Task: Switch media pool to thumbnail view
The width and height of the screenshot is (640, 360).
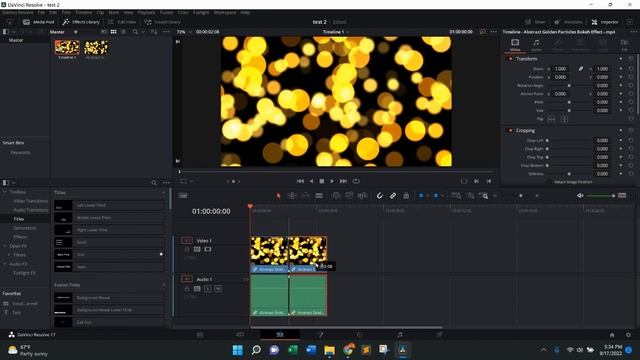Action: [113, 32]
